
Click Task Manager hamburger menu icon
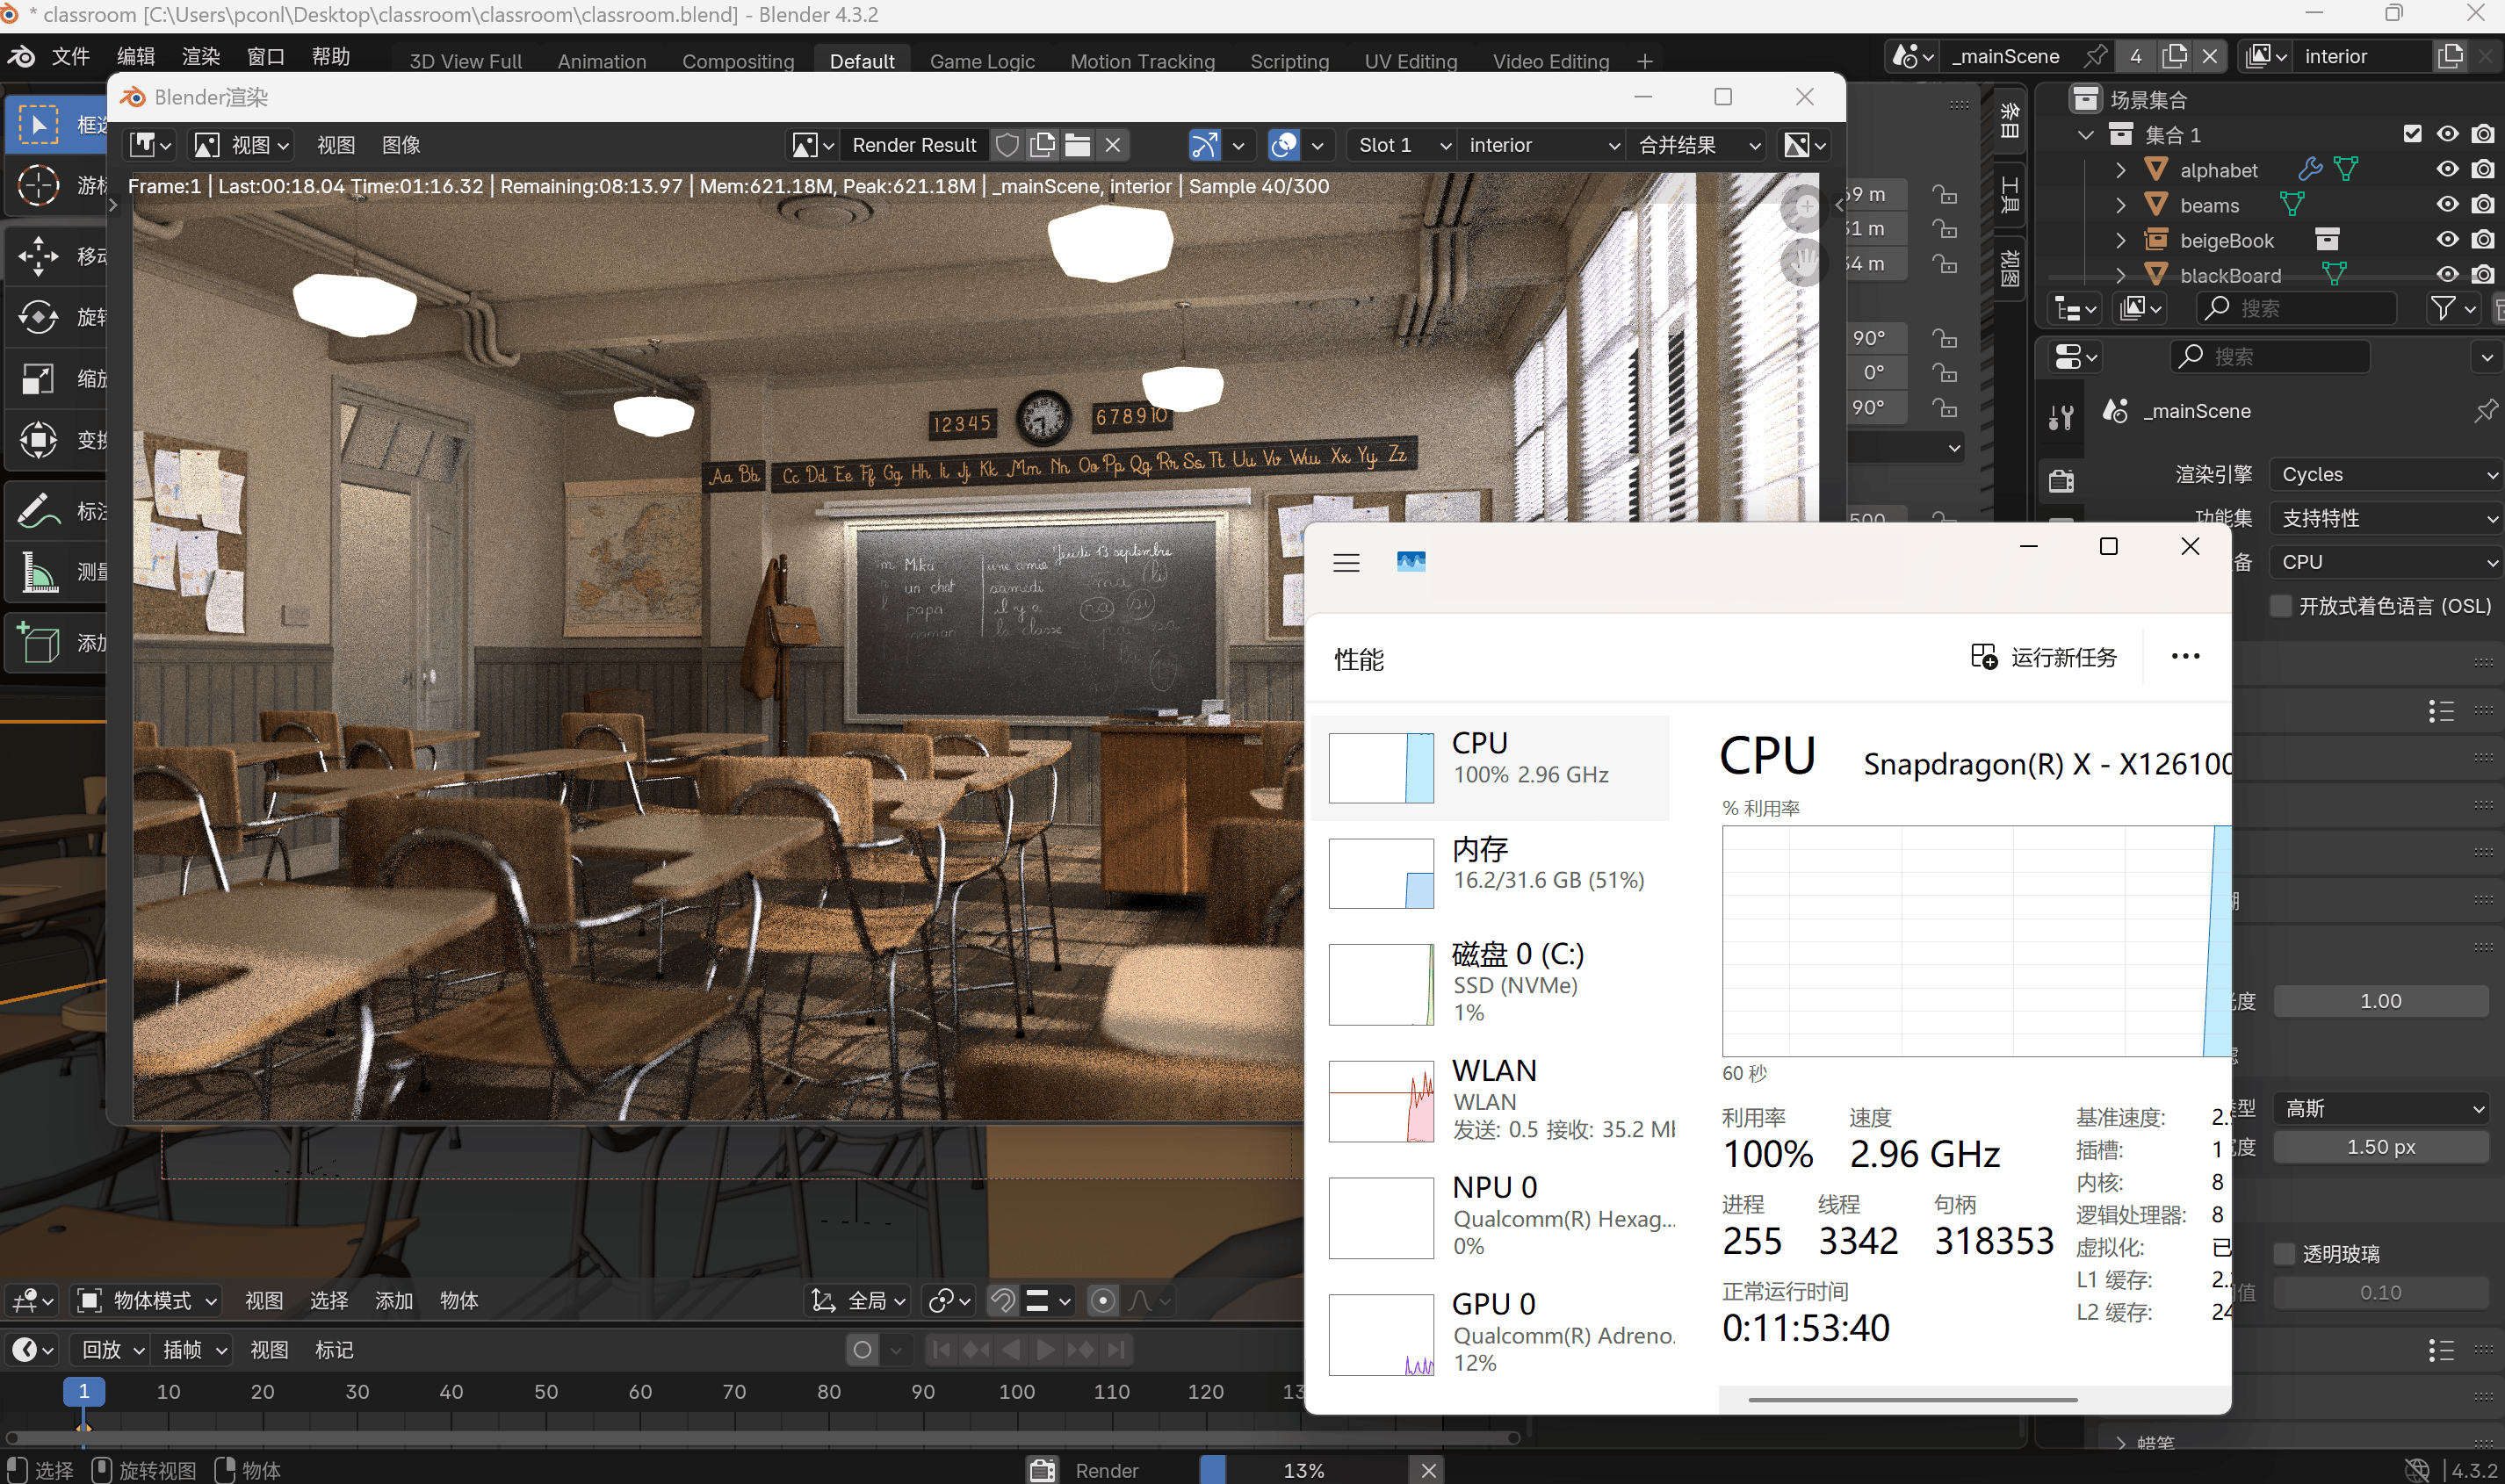[1346, 563]
